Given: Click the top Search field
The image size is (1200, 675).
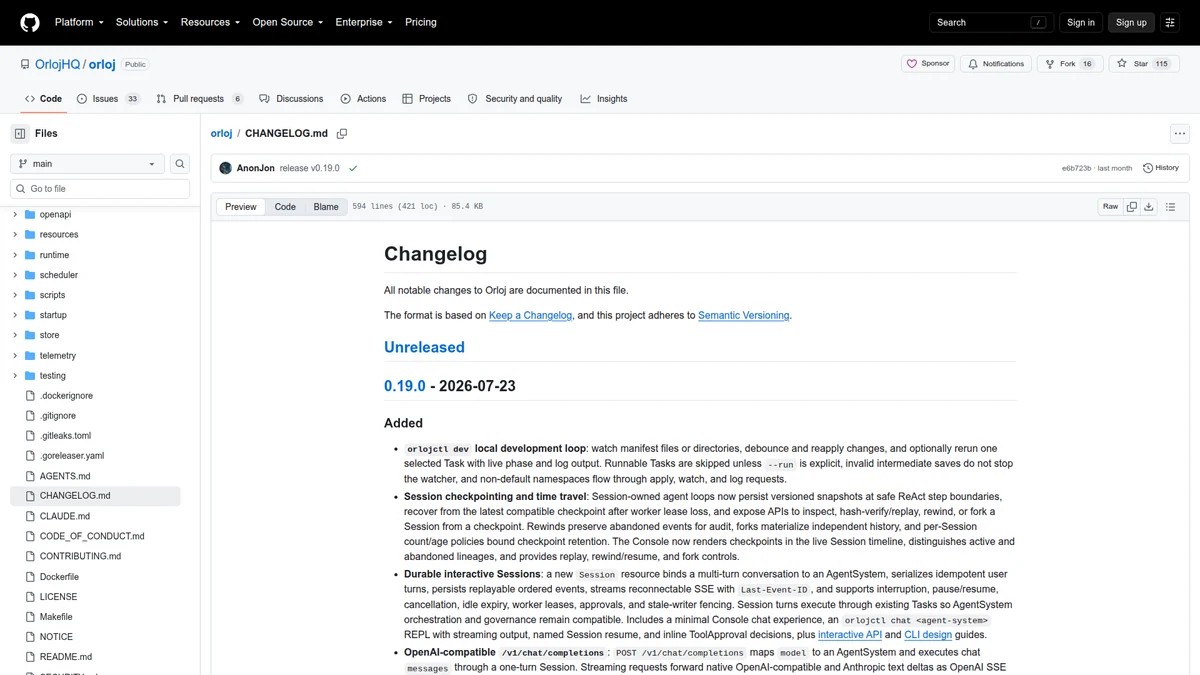Looking at the screenshot, I should pos(990,22).
